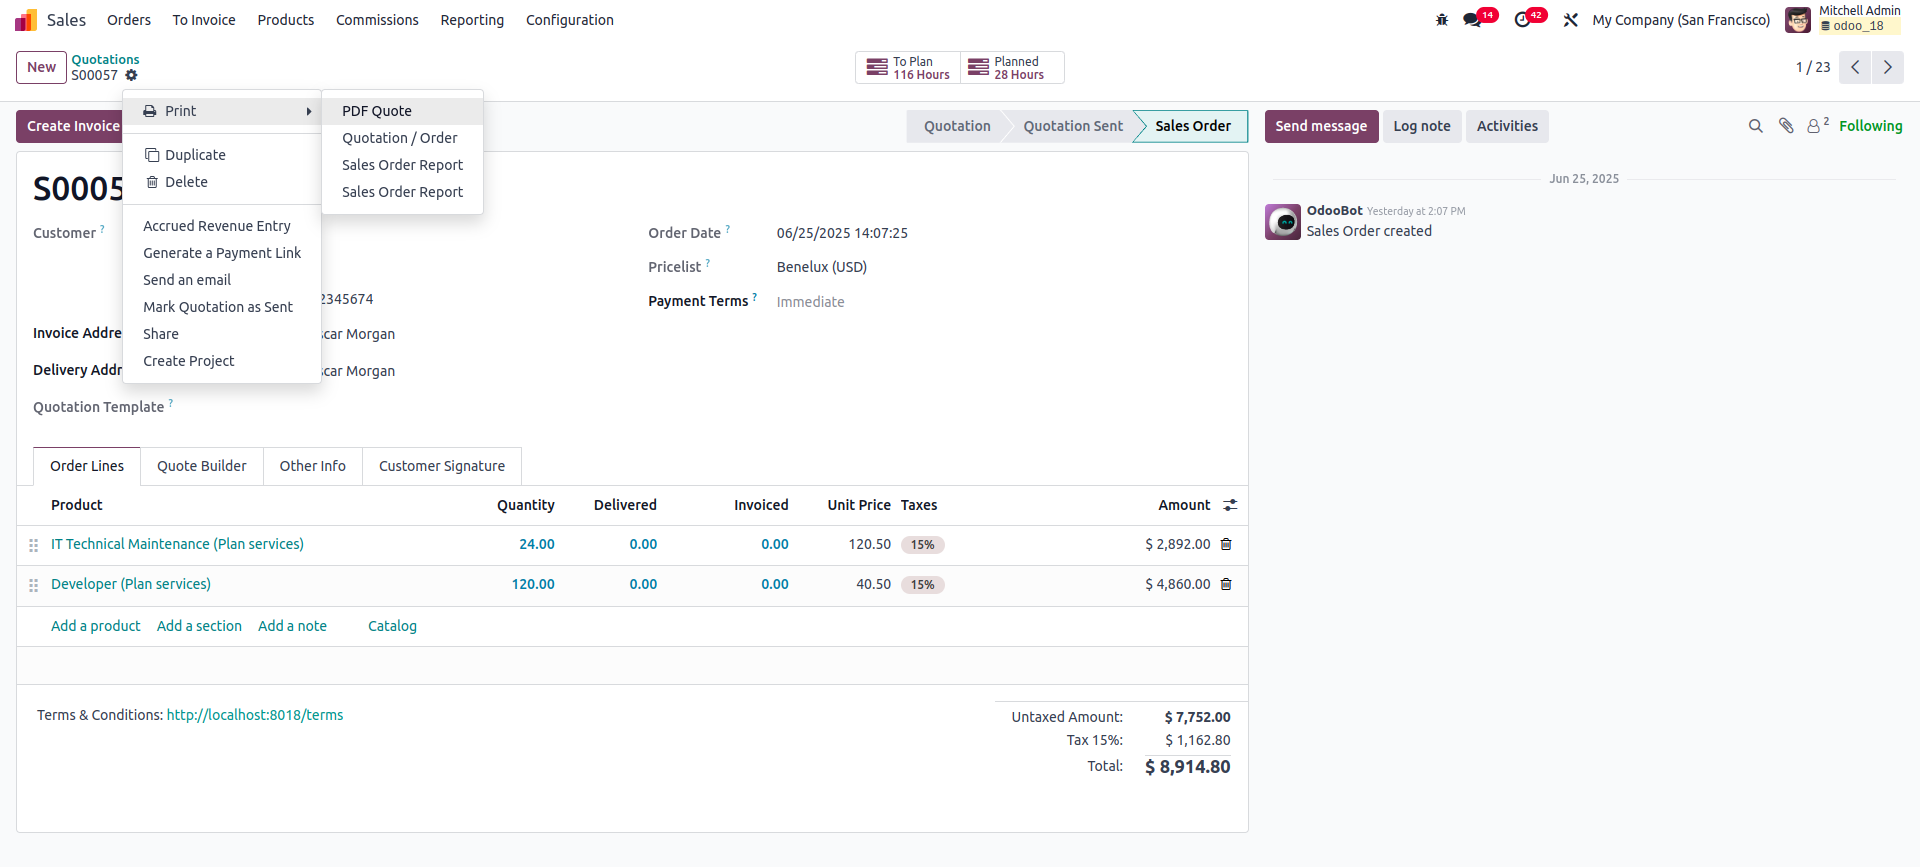Open the column settings icon beside Amount
This screenshot has width=1920, height=867.
[x=1230, y=506]
